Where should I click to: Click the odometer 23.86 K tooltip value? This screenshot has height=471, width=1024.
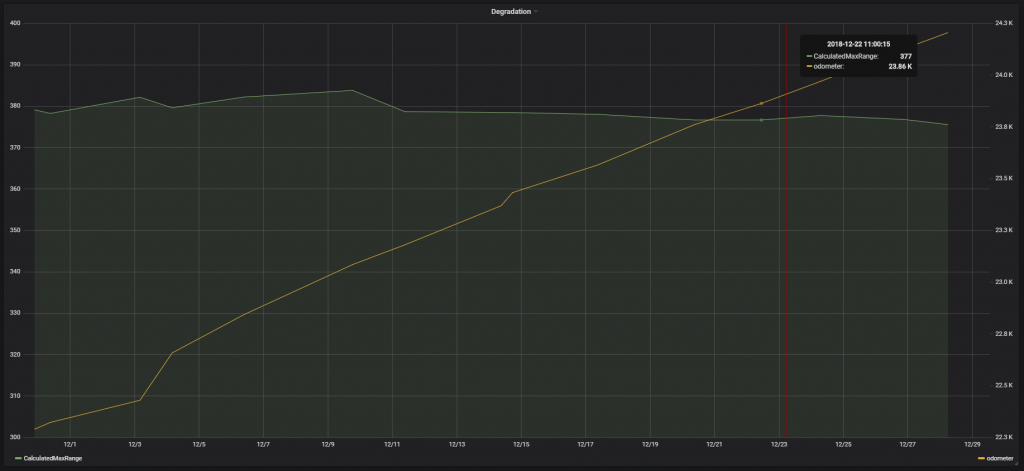900,67
